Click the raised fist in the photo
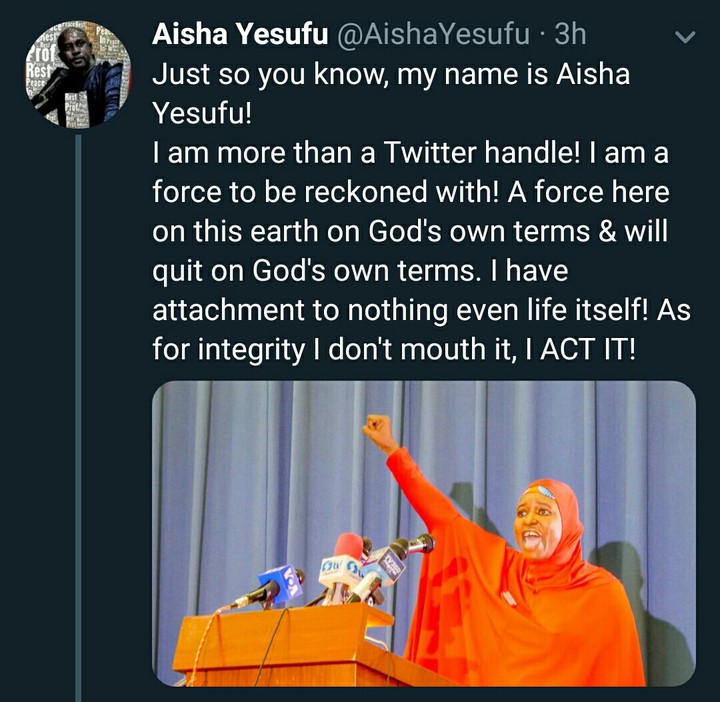720x702 pixels. 380,432
